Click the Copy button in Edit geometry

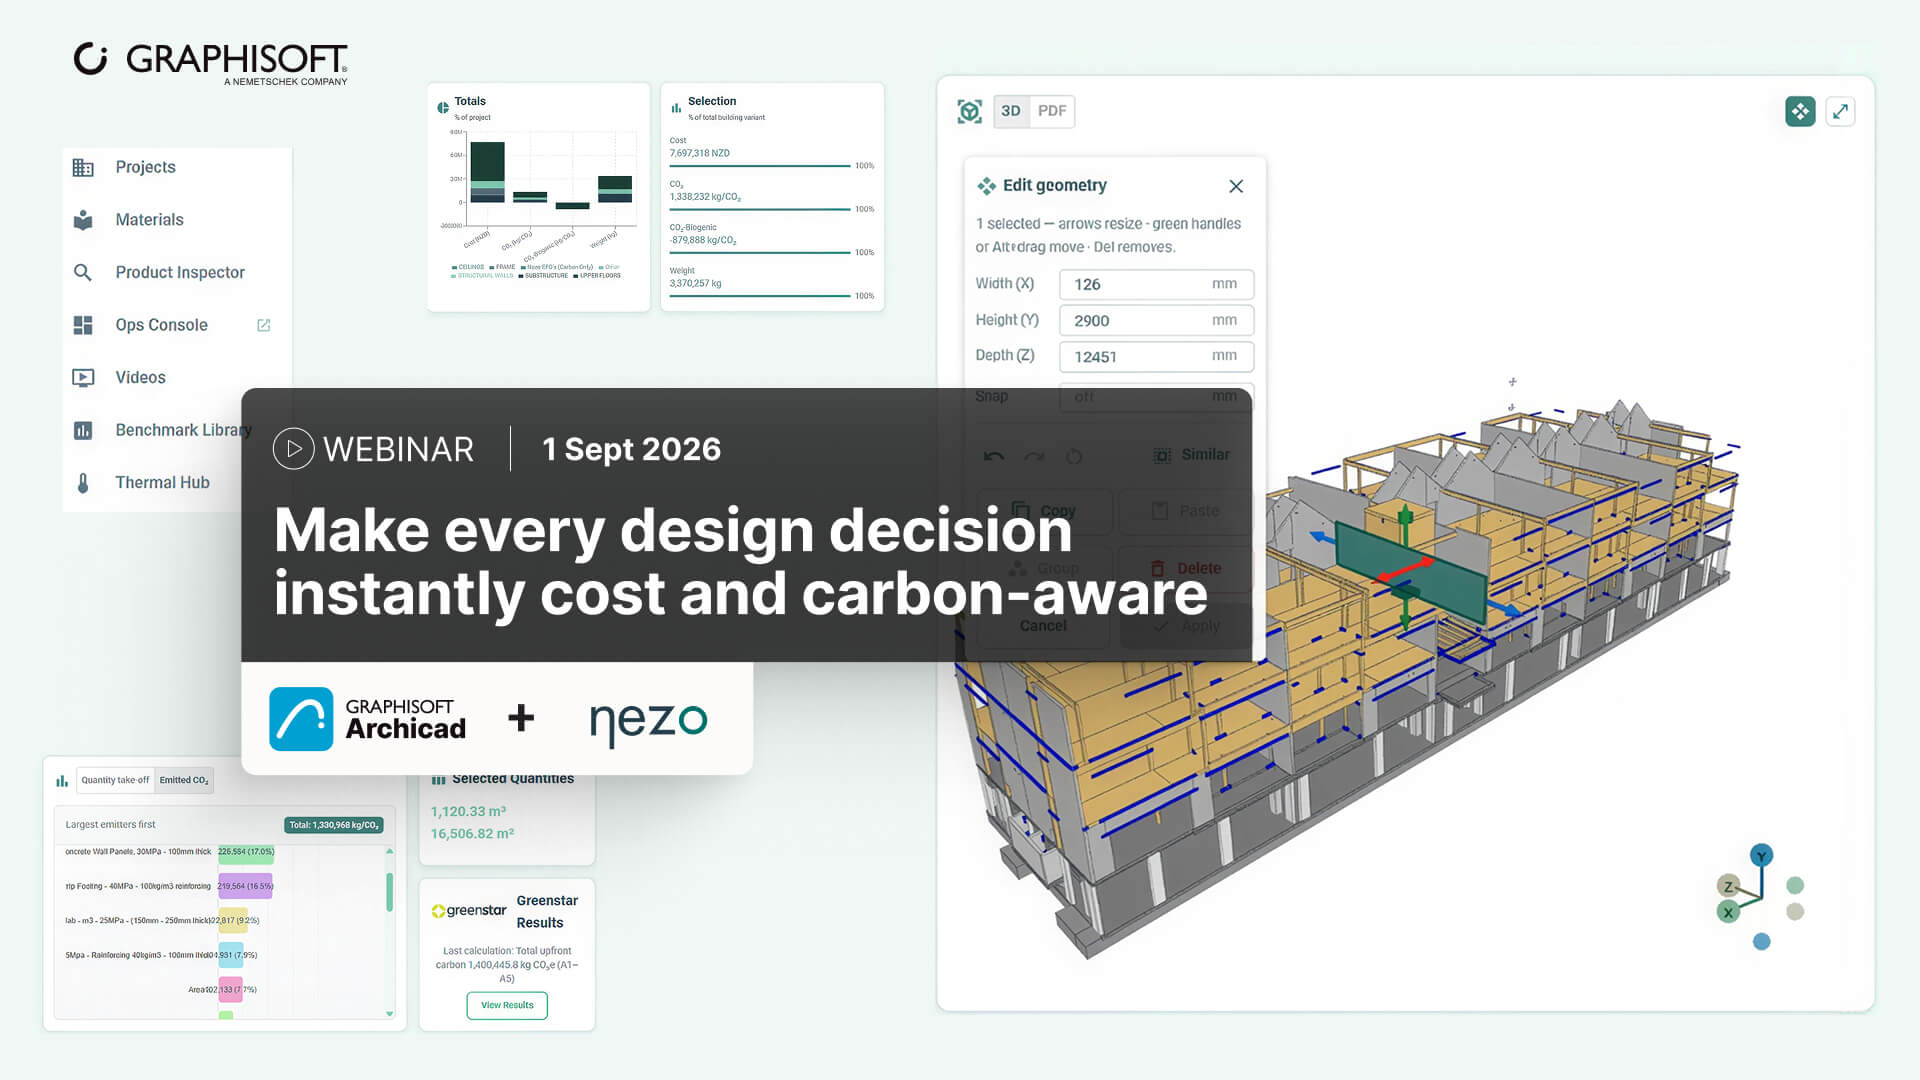pos(1045,510)
